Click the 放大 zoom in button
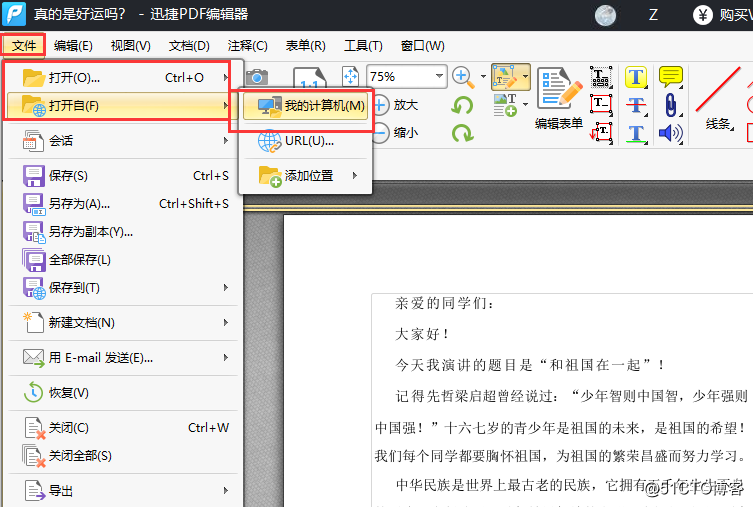The width and height of the screenshot is (753, 507). click(396, 105)
